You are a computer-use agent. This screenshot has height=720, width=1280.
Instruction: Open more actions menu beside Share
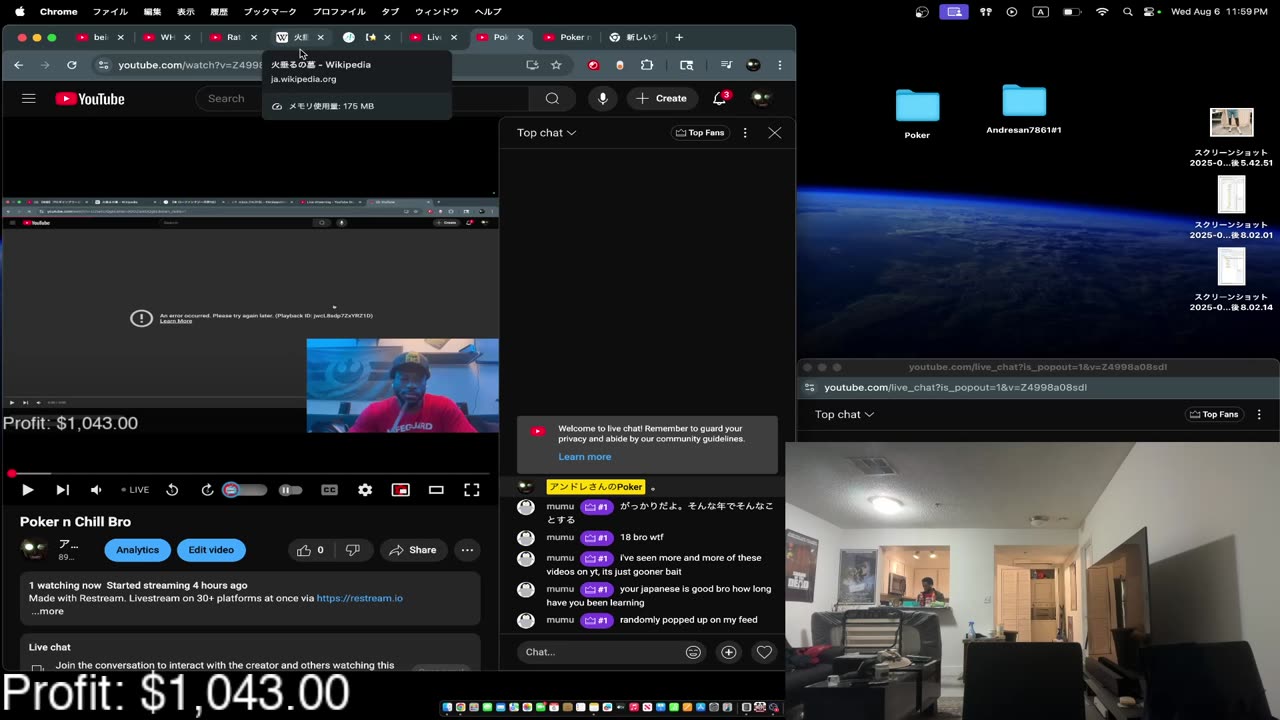(467, 550)
